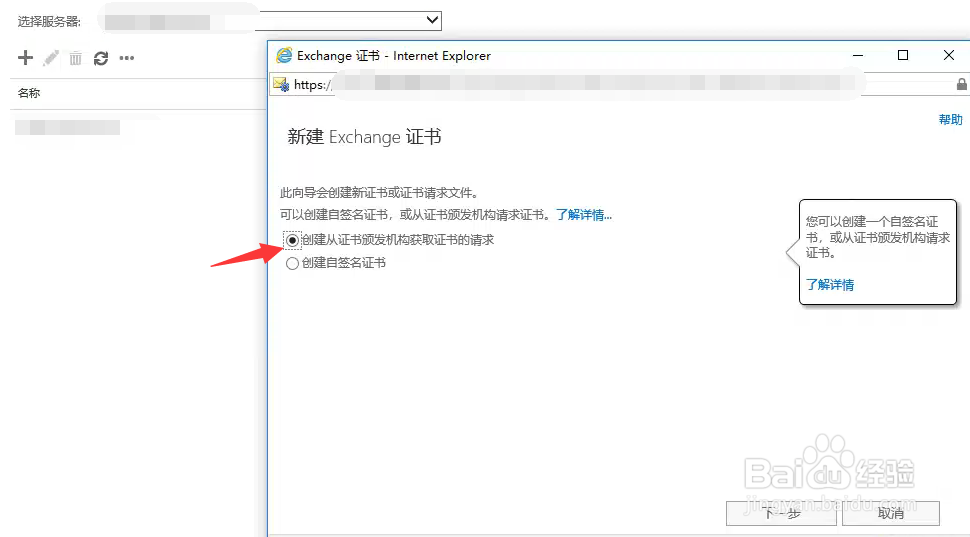Viewport: 970px width, 537px height.
Task: Click the plus icon to add a certificate
Action: pyautogui.click(x=25, y=58)
